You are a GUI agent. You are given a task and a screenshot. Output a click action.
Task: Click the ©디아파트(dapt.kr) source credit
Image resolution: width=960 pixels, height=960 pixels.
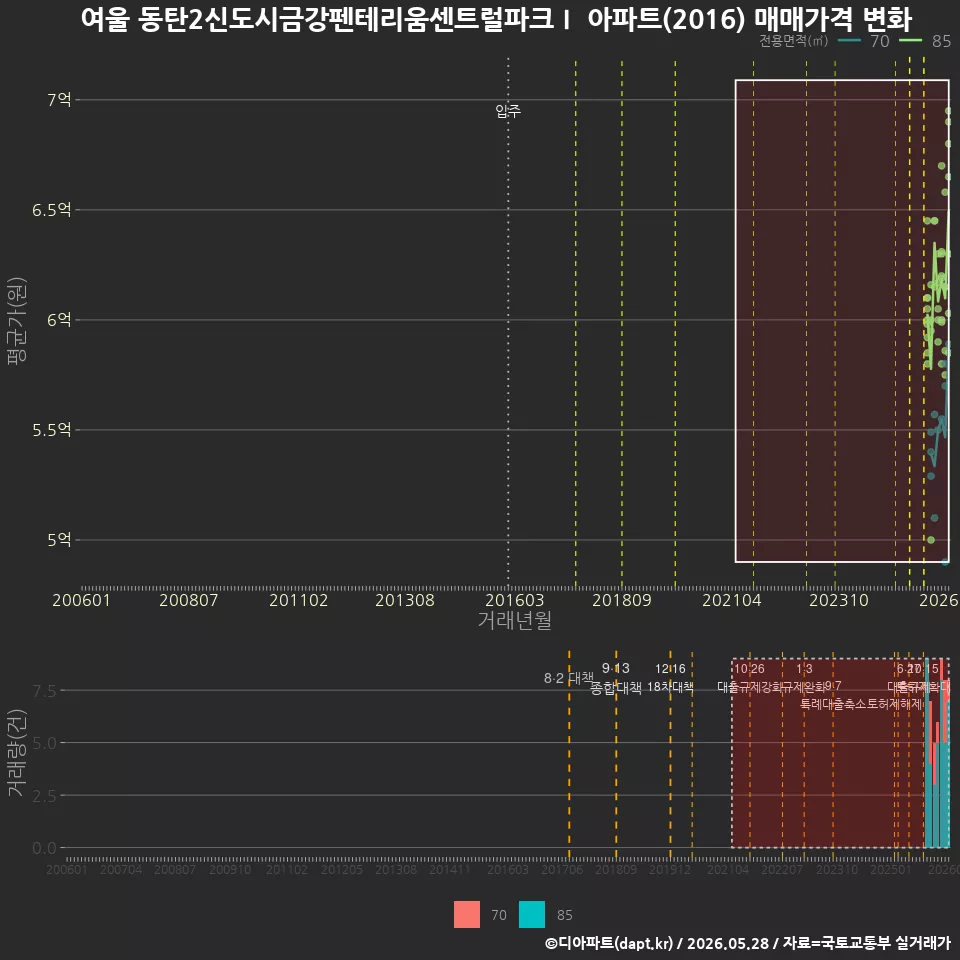tap(609, 943)
